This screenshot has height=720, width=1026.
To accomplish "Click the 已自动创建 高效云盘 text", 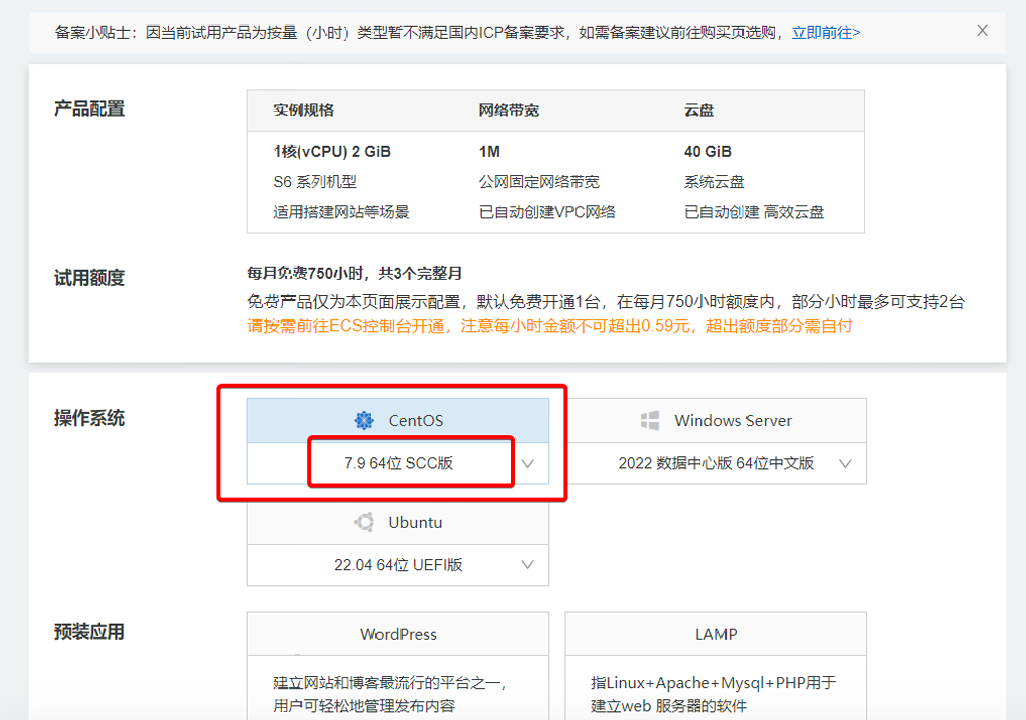I will (754, 212).
